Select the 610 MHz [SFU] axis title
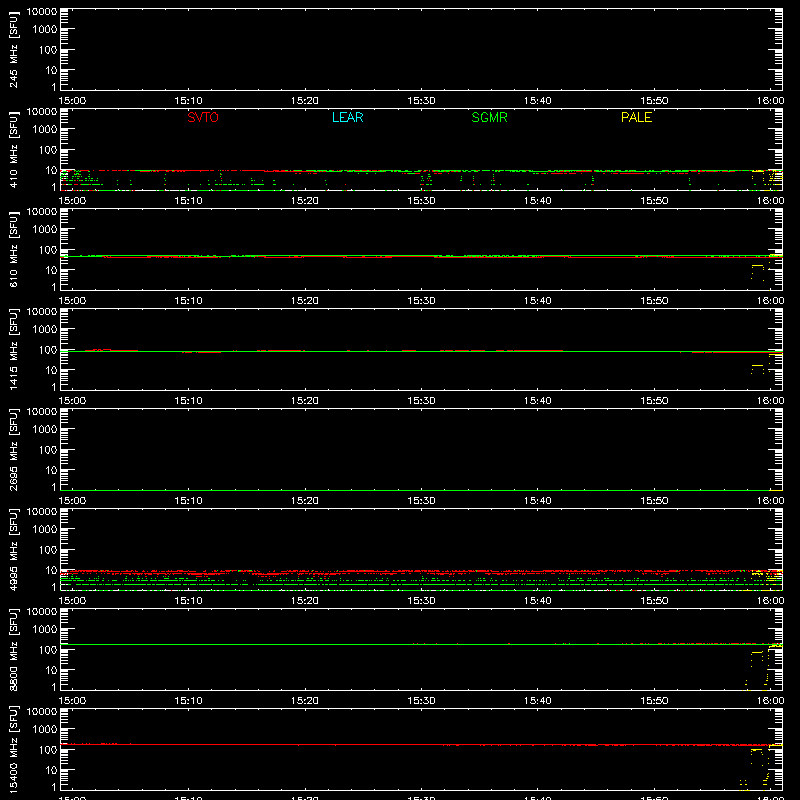Viewport: 800px width, 800px height. pos(14,250)
